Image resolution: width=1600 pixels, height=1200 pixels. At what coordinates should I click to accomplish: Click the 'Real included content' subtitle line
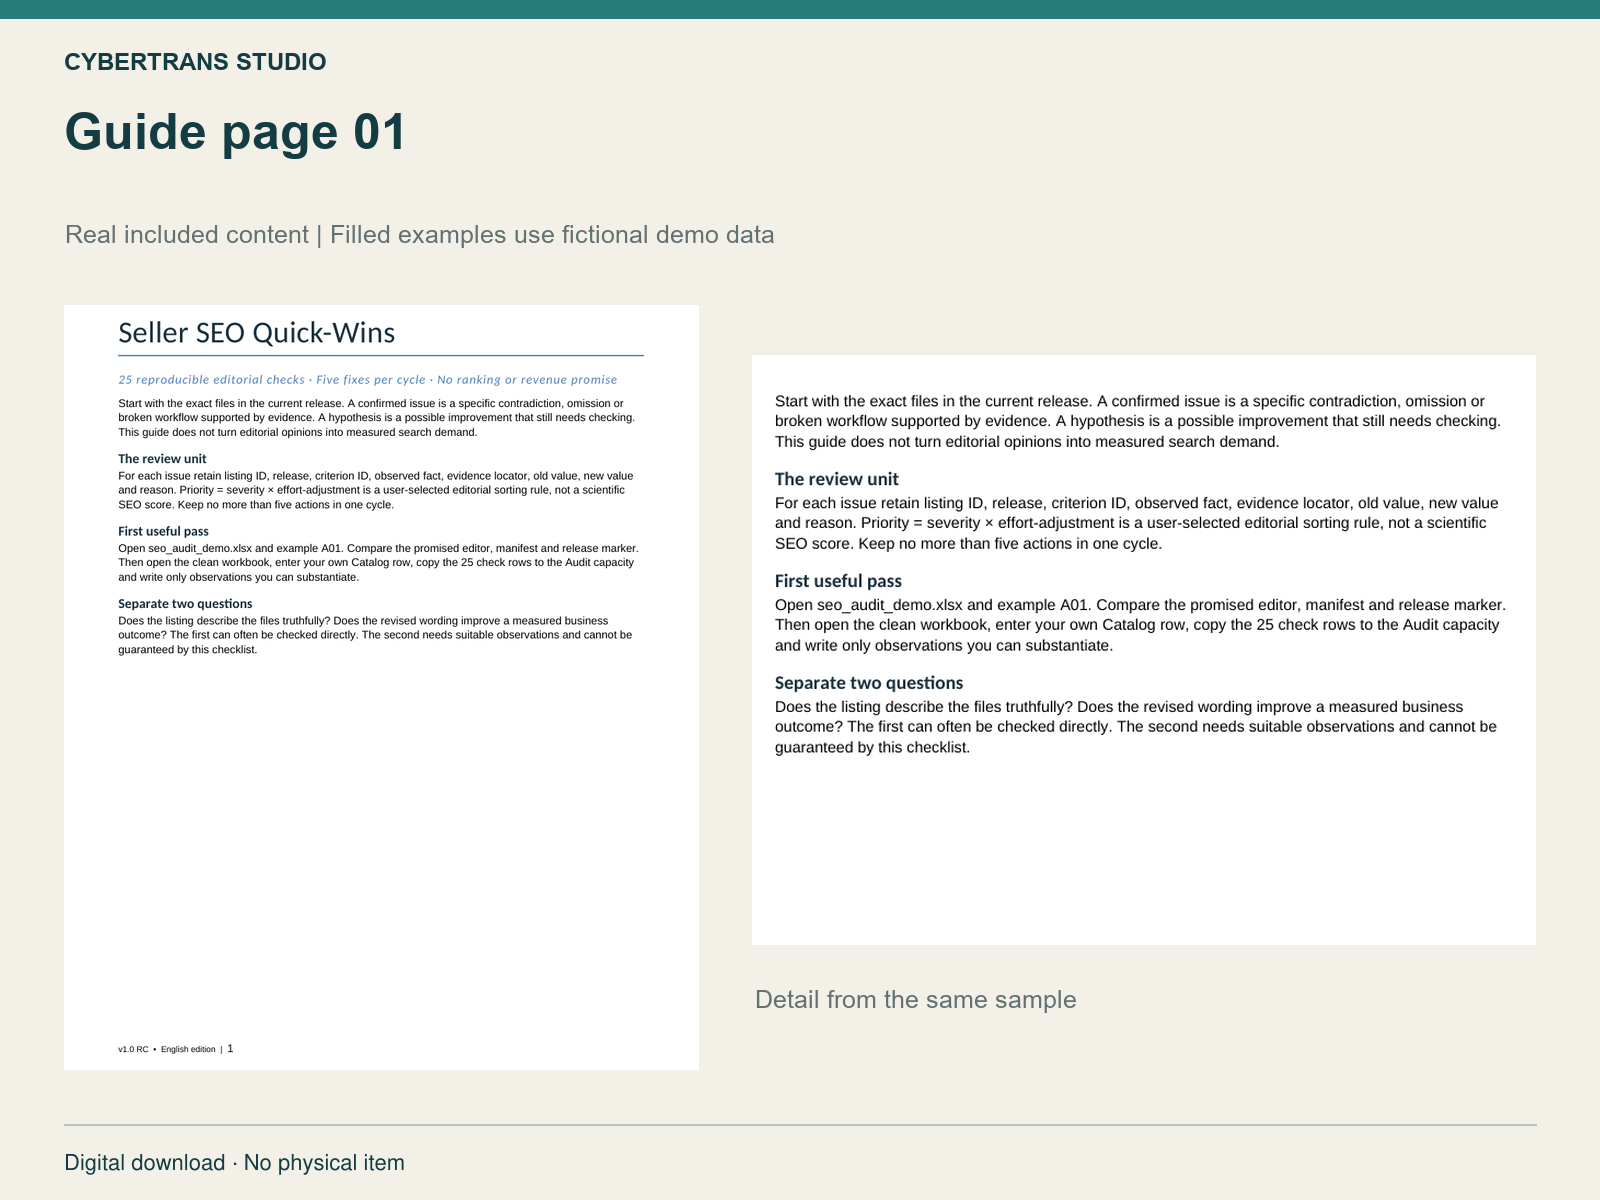tap(419, 235)
